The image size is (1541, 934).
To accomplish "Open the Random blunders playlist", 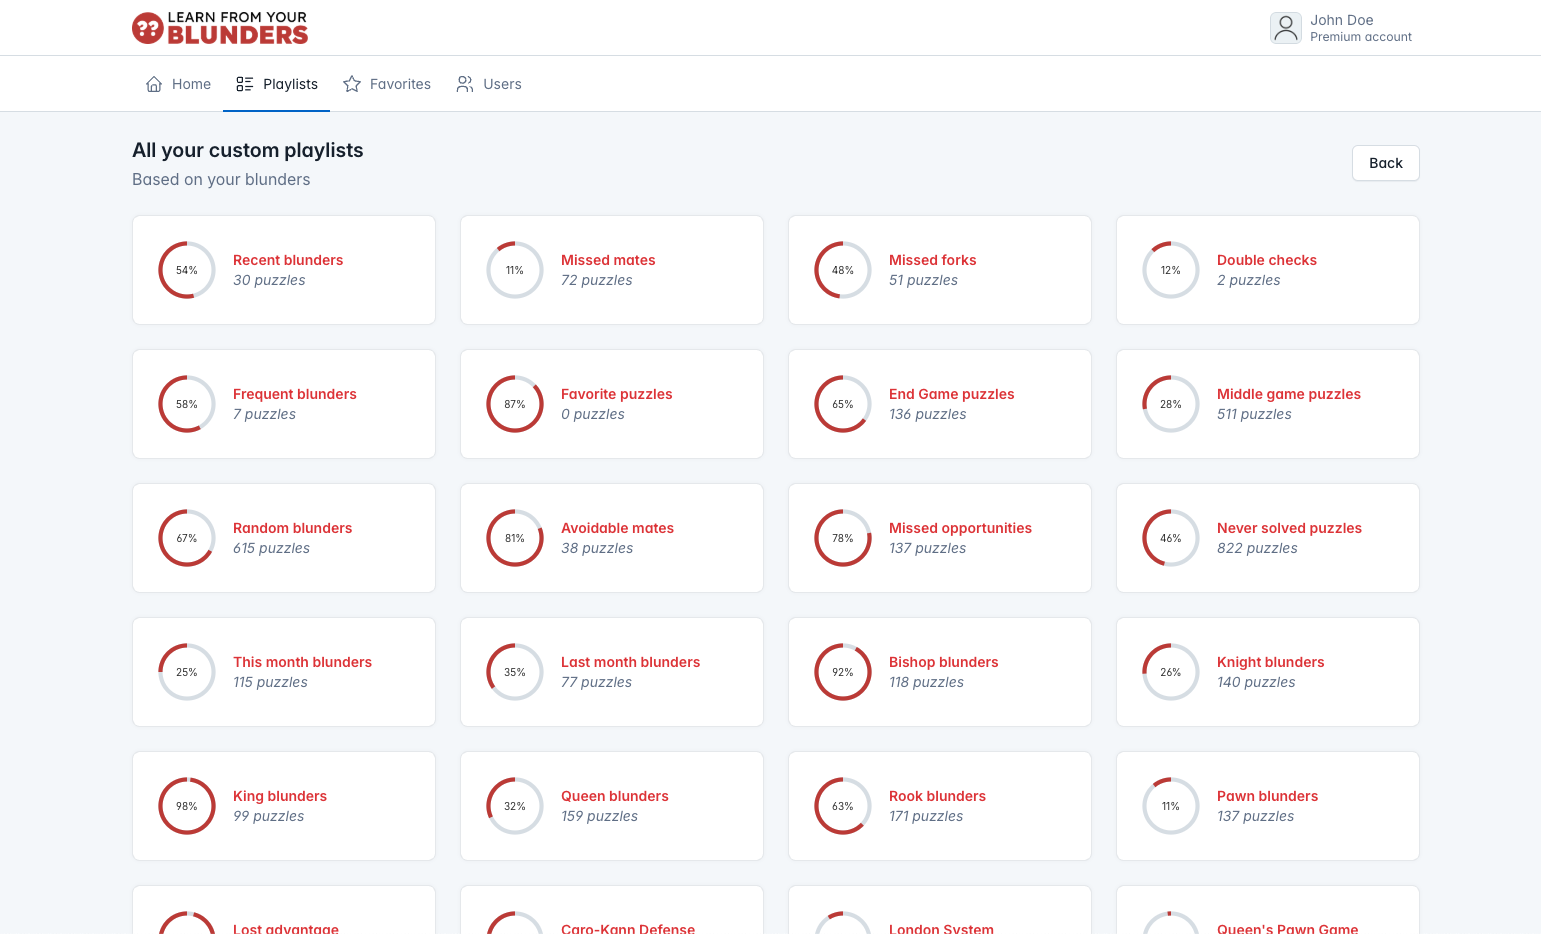I will [284, 538].
